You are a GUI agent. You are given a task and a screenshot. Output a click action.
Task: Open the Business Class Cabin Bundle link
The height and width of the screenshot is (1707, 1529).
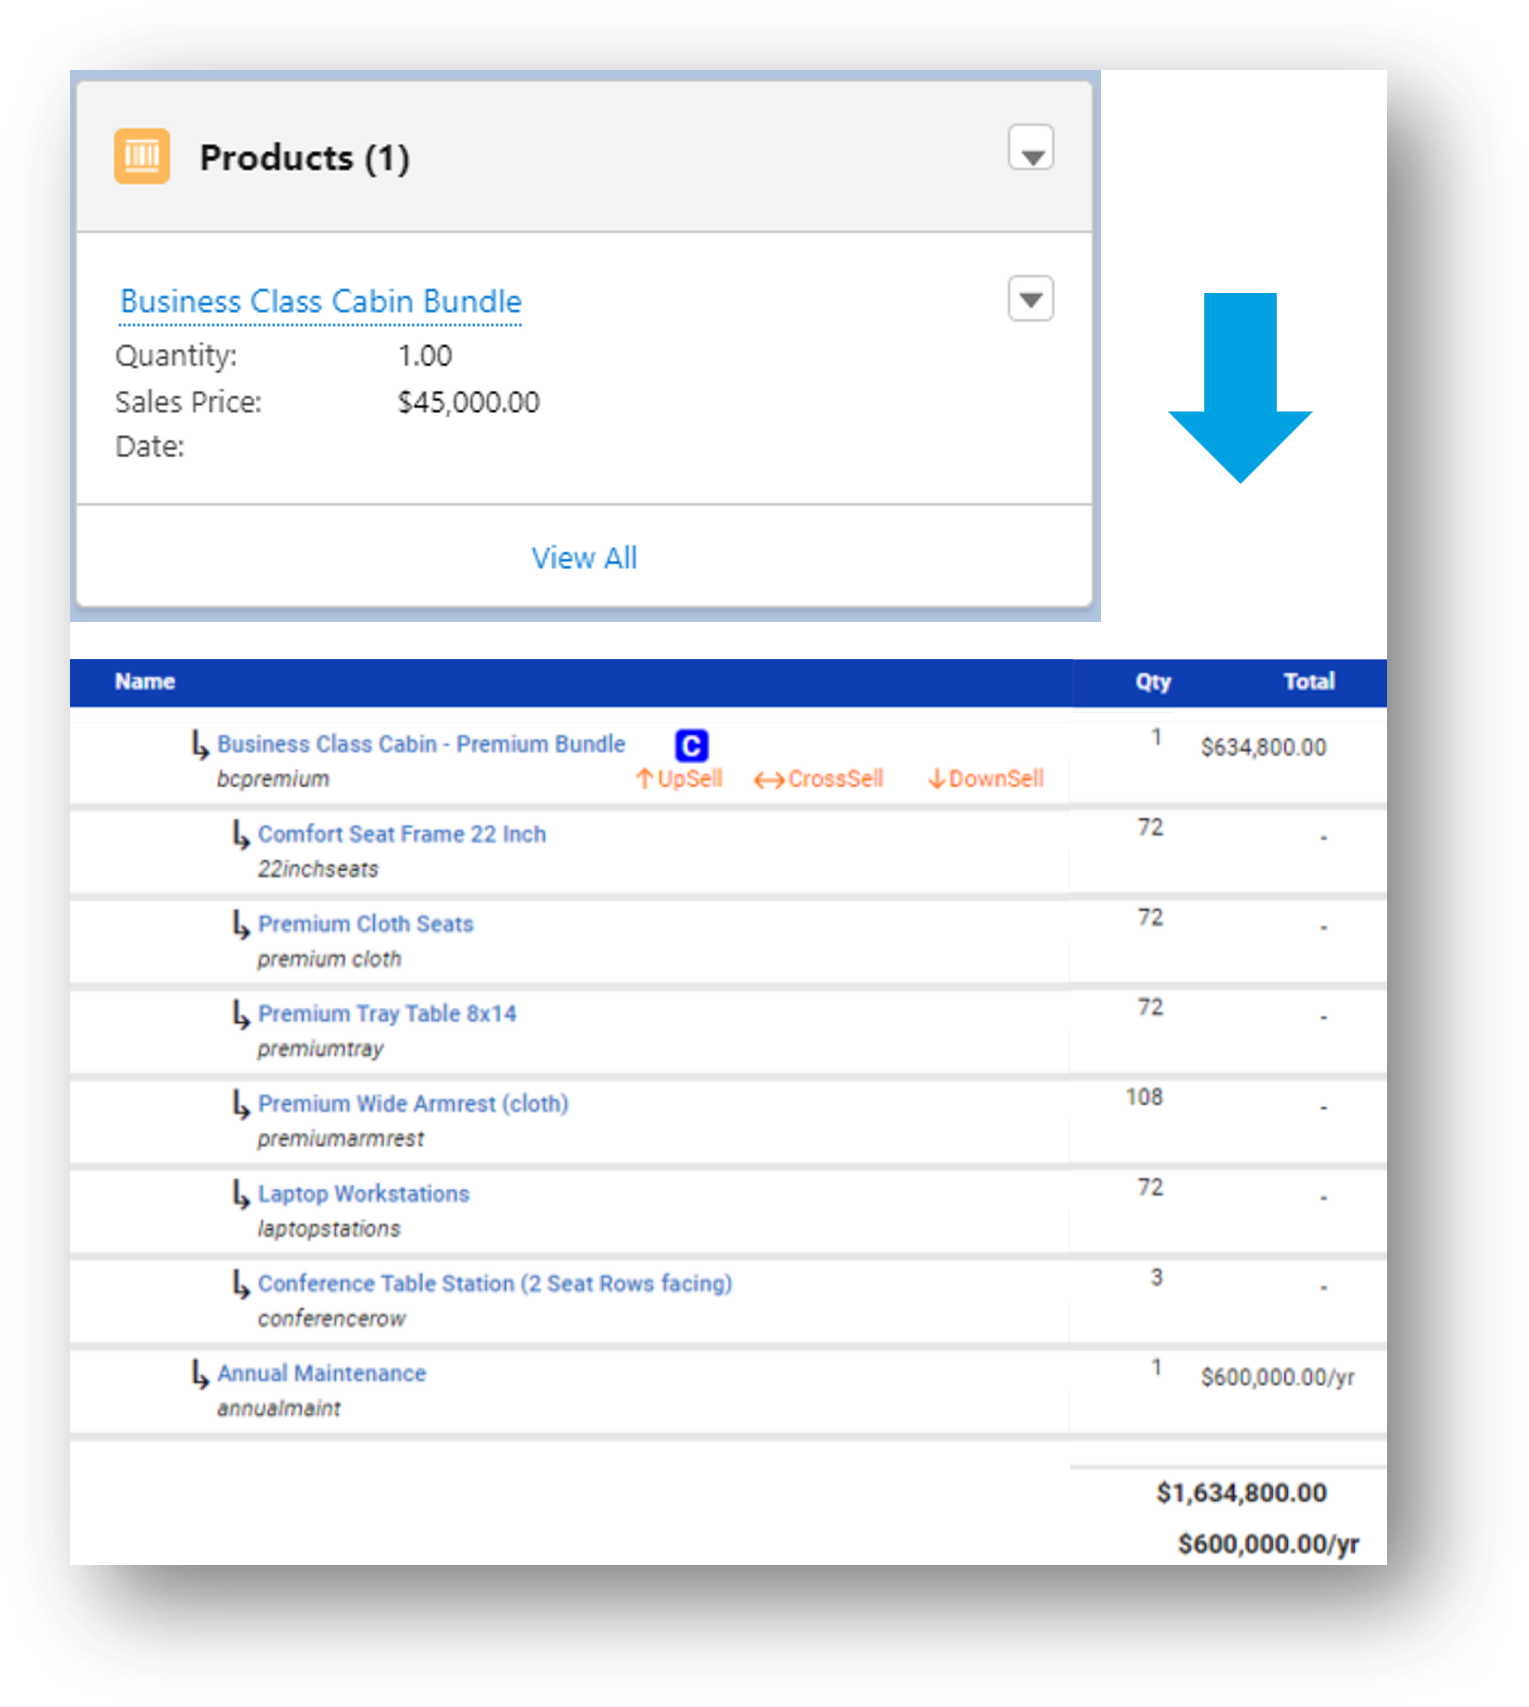(x=321, y=301)
